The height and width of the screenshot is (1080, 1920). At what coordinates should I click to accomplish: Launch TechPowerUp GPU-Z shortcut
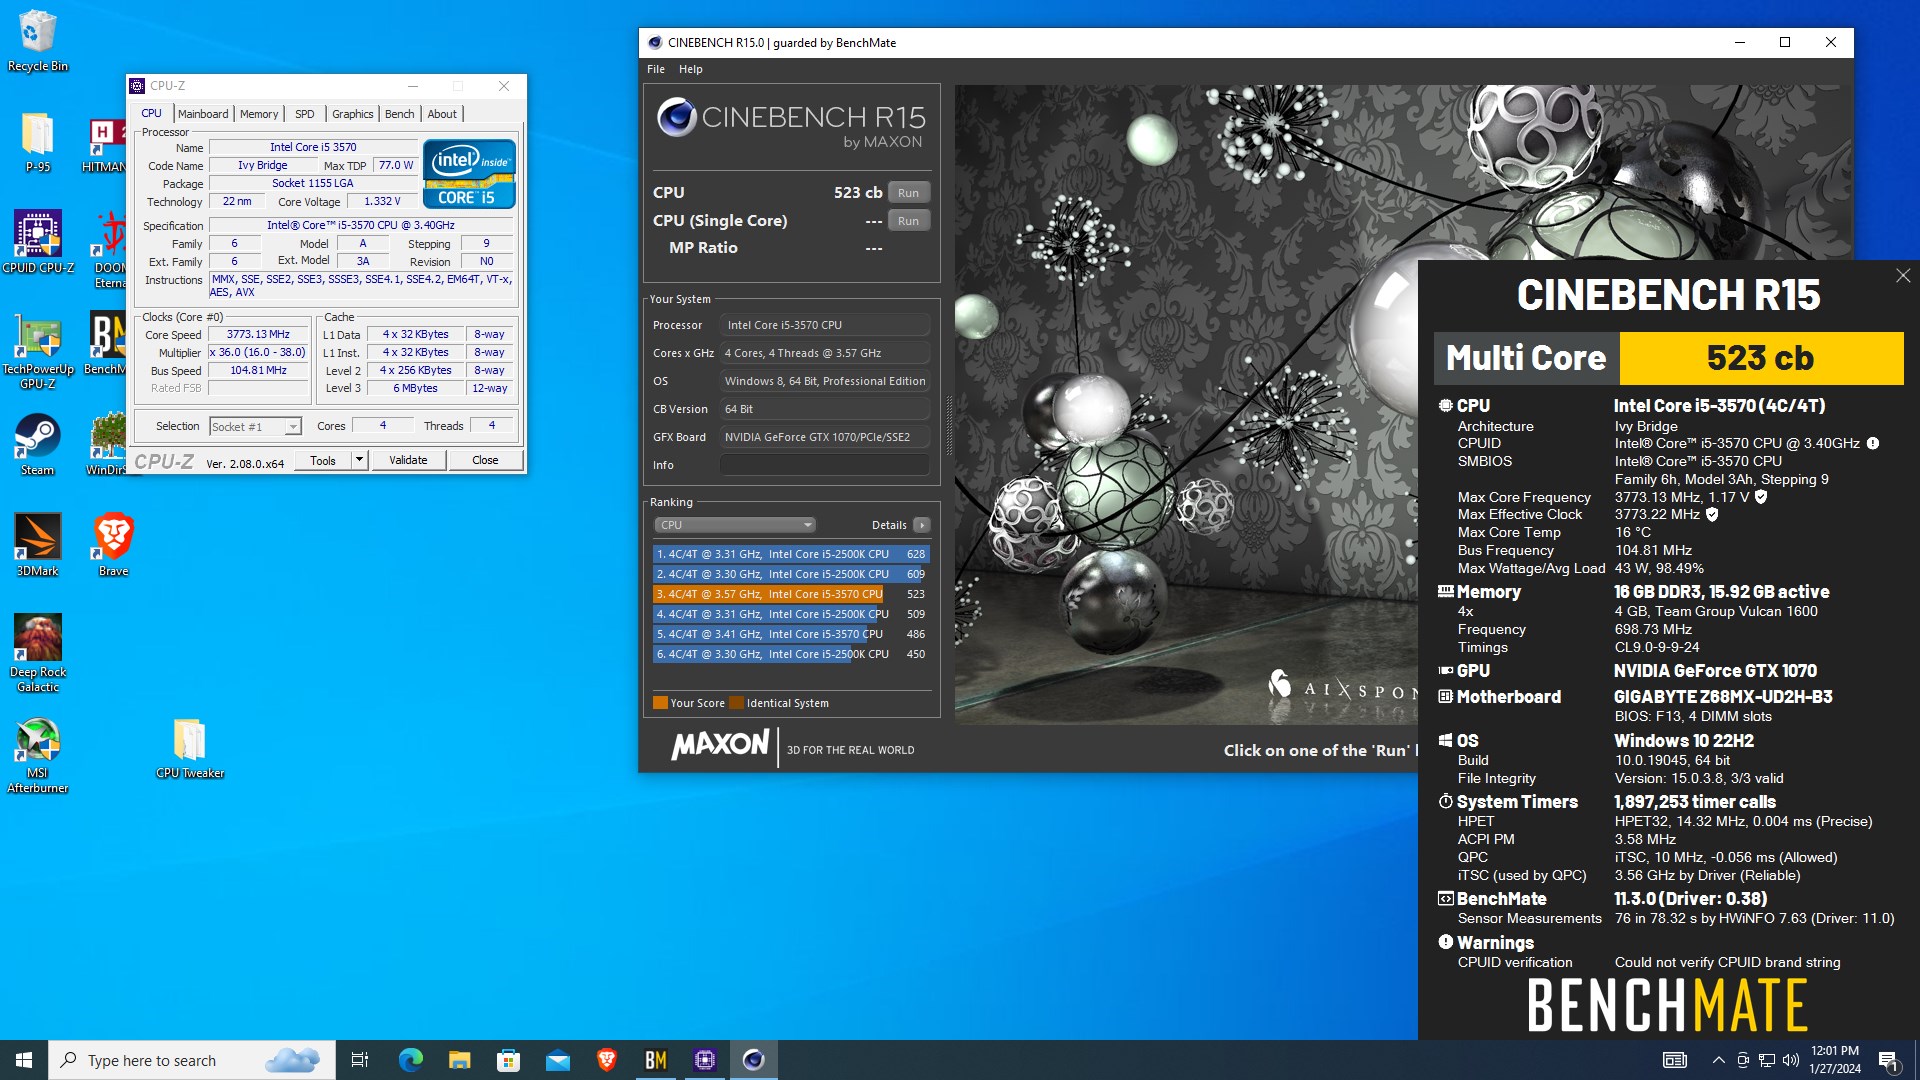38,350
